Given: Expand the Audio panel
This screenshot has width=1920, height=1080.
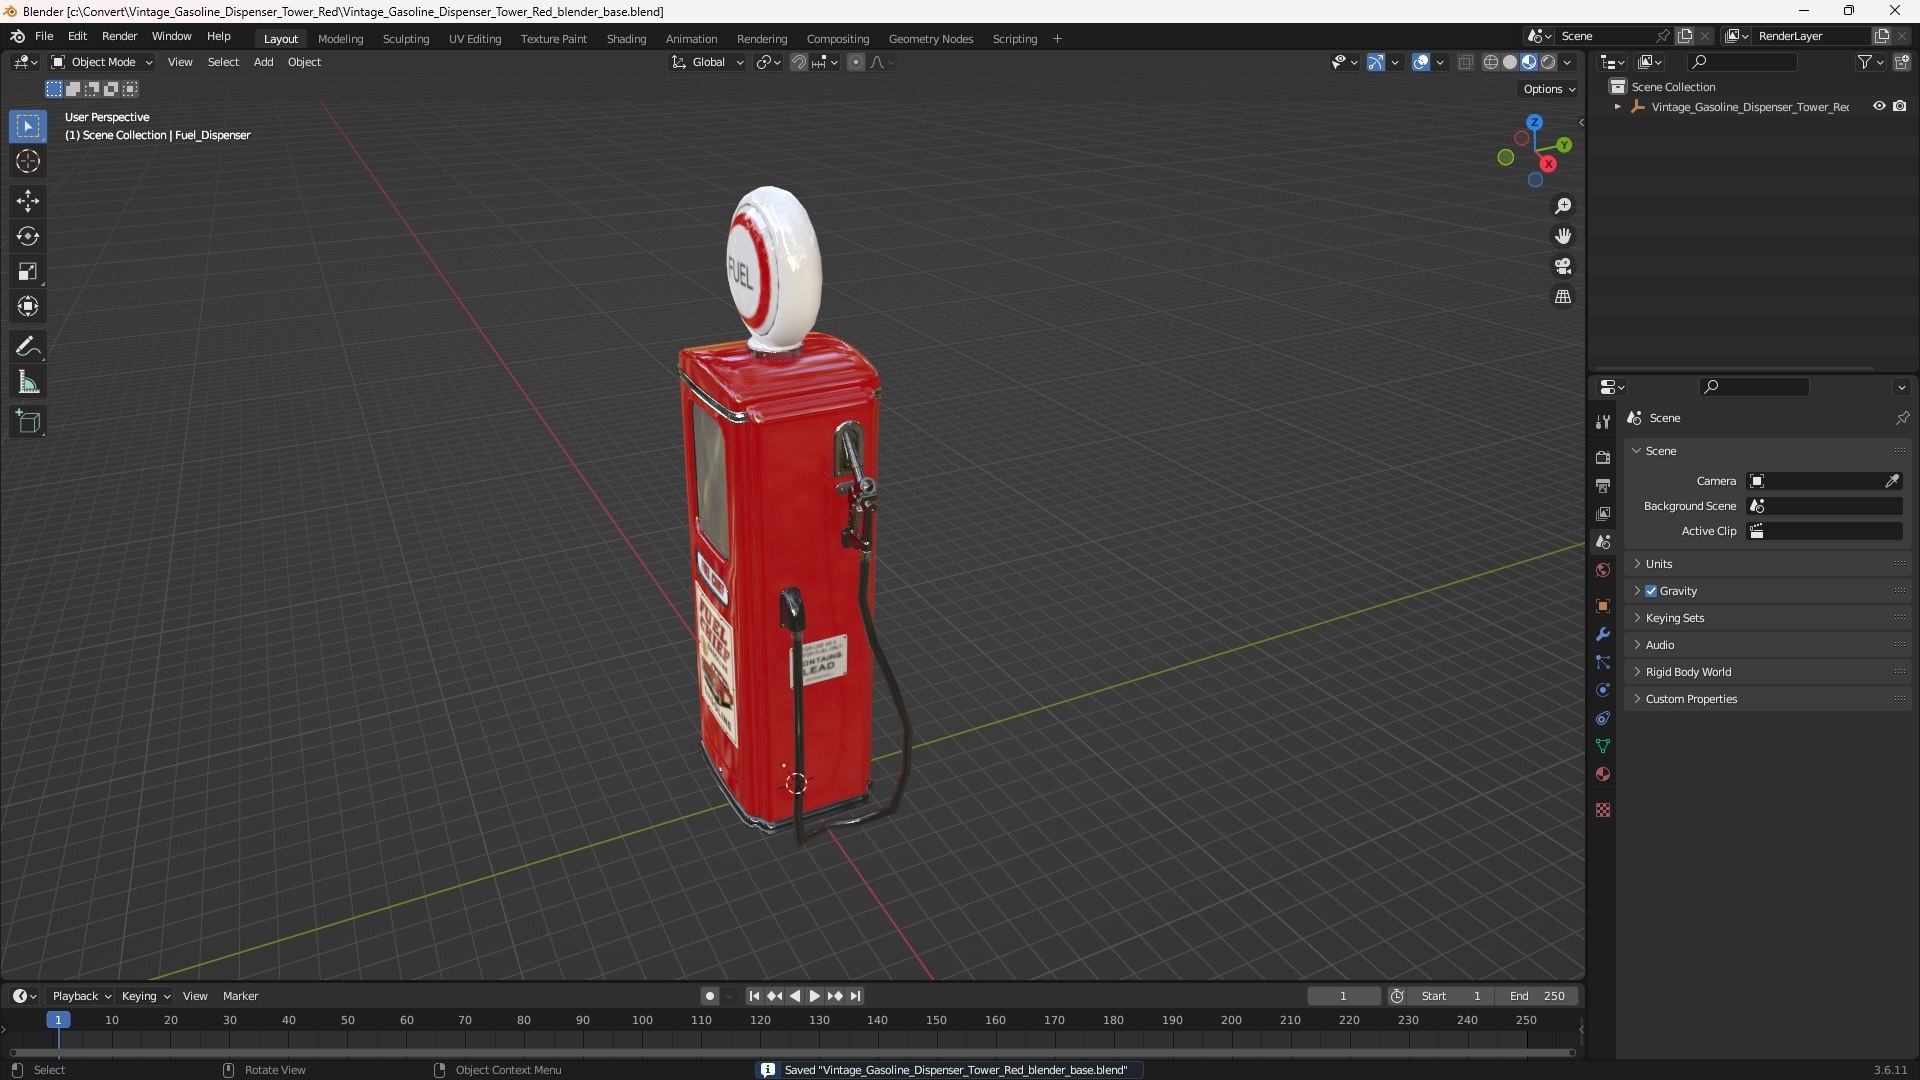Looking at the screenshot, I should [x=1768, y=645].
